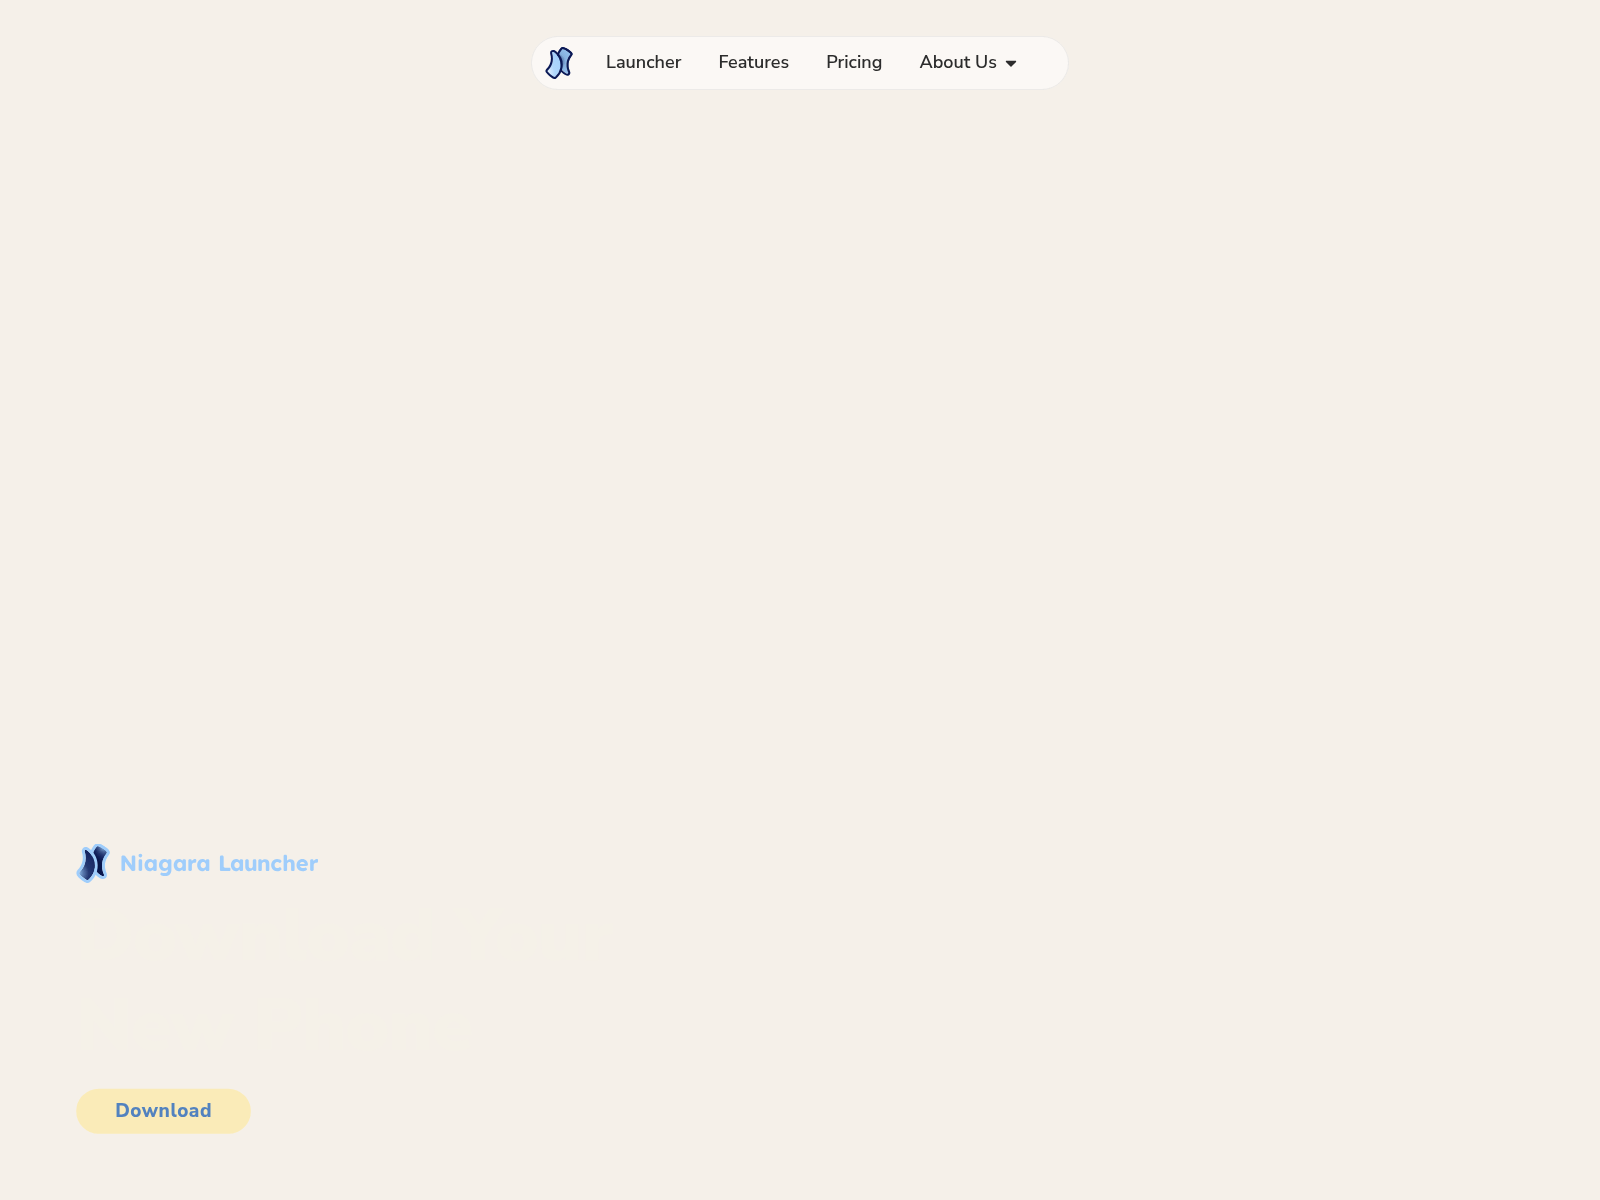The image size is (1600, 1200).
Task: Click the Download button
Action: 163,1111
